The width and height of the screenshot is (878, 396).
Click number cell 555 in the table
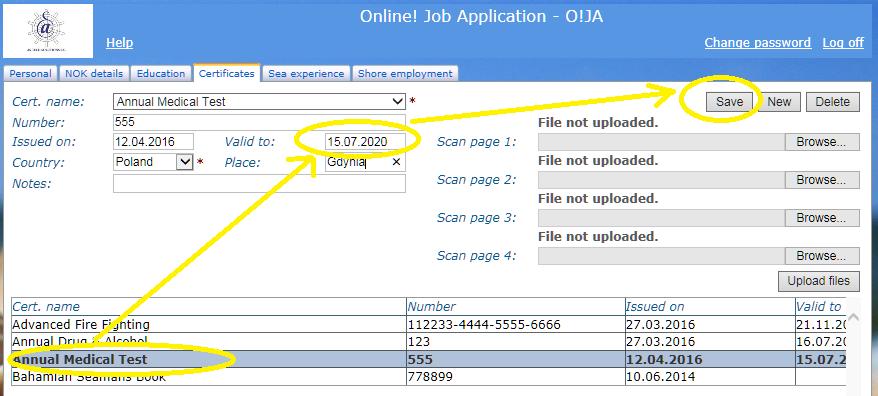516,359
